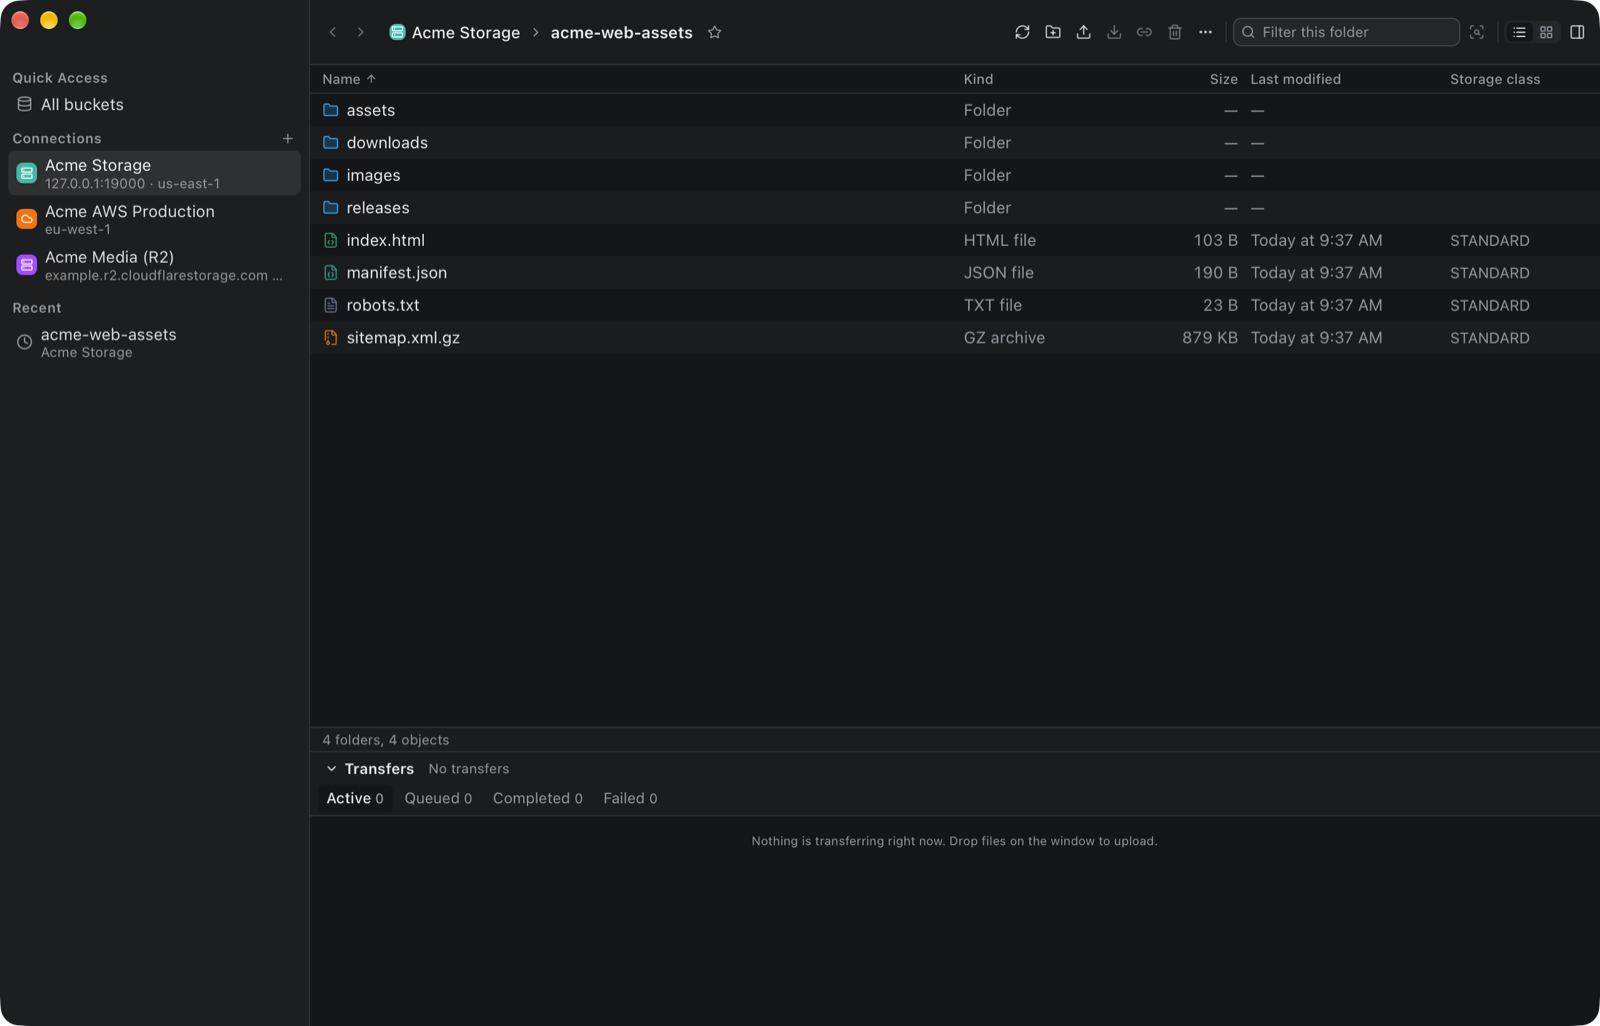This screenshot has height=1026, width=1600.
Task: Select the Failed transfers tab
Action: 630,798
